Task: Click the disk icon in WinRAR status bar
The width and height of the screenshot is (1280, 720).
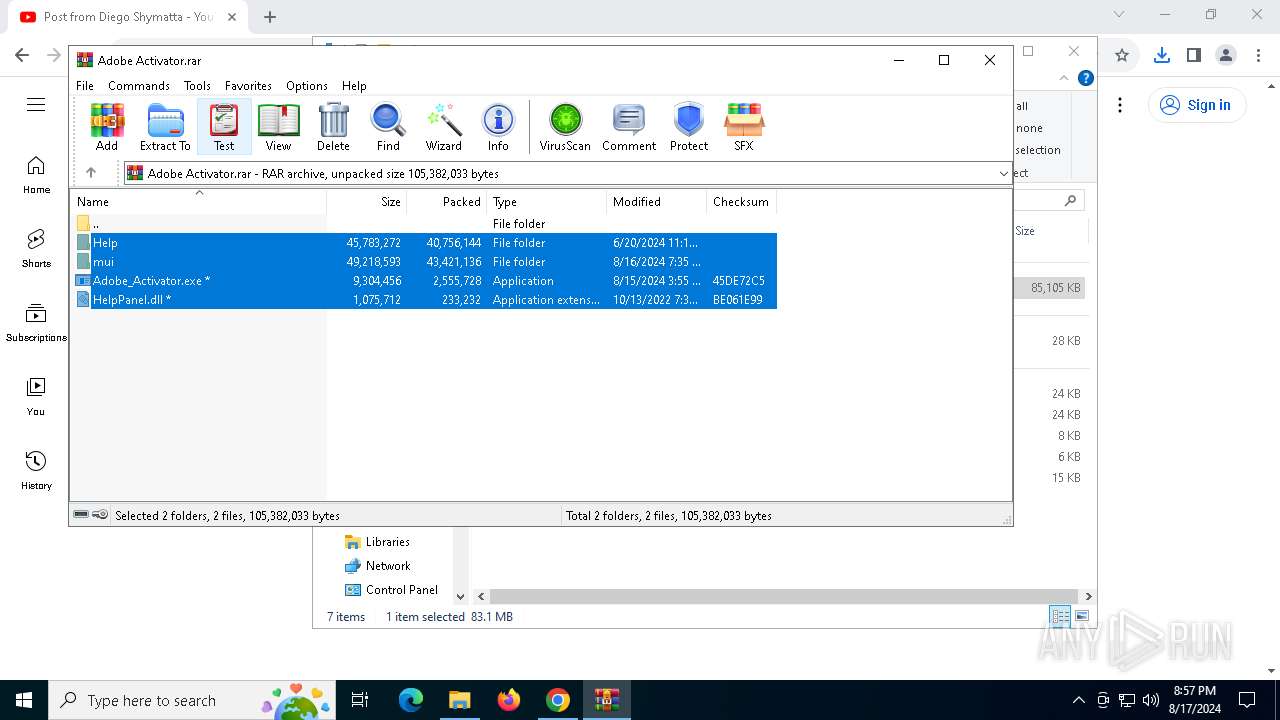Action: tap(81, 515)
